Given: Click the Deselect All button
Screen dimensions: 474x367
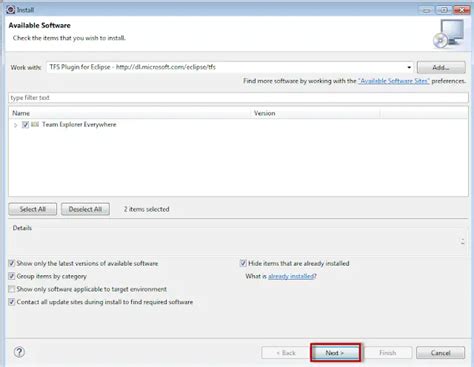Looking at the screenshot, I should coord(85,209).
